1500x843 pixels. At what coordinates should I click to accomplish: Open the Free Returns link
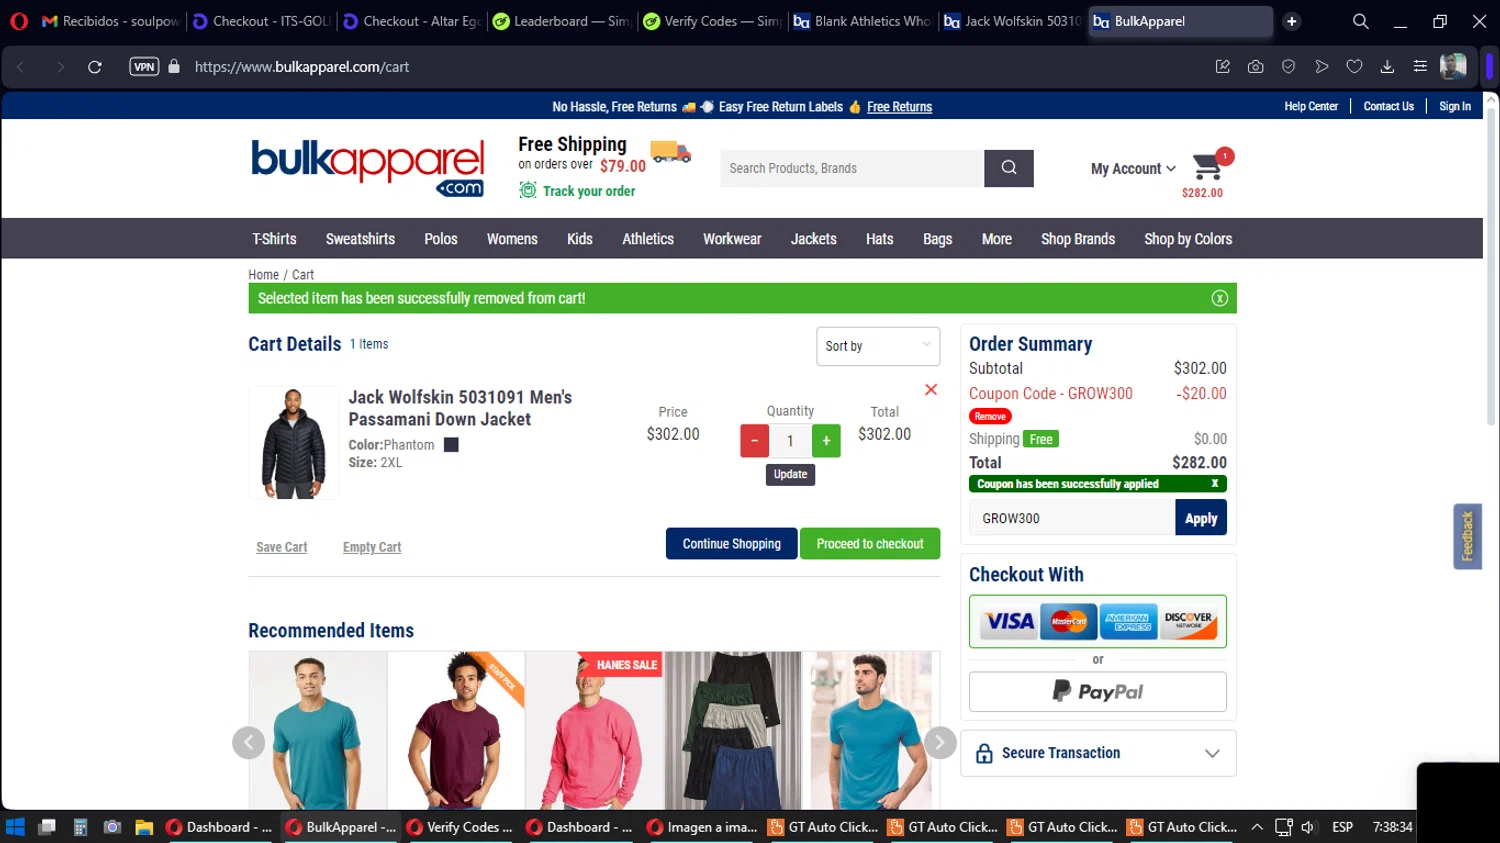pos(899,107)
